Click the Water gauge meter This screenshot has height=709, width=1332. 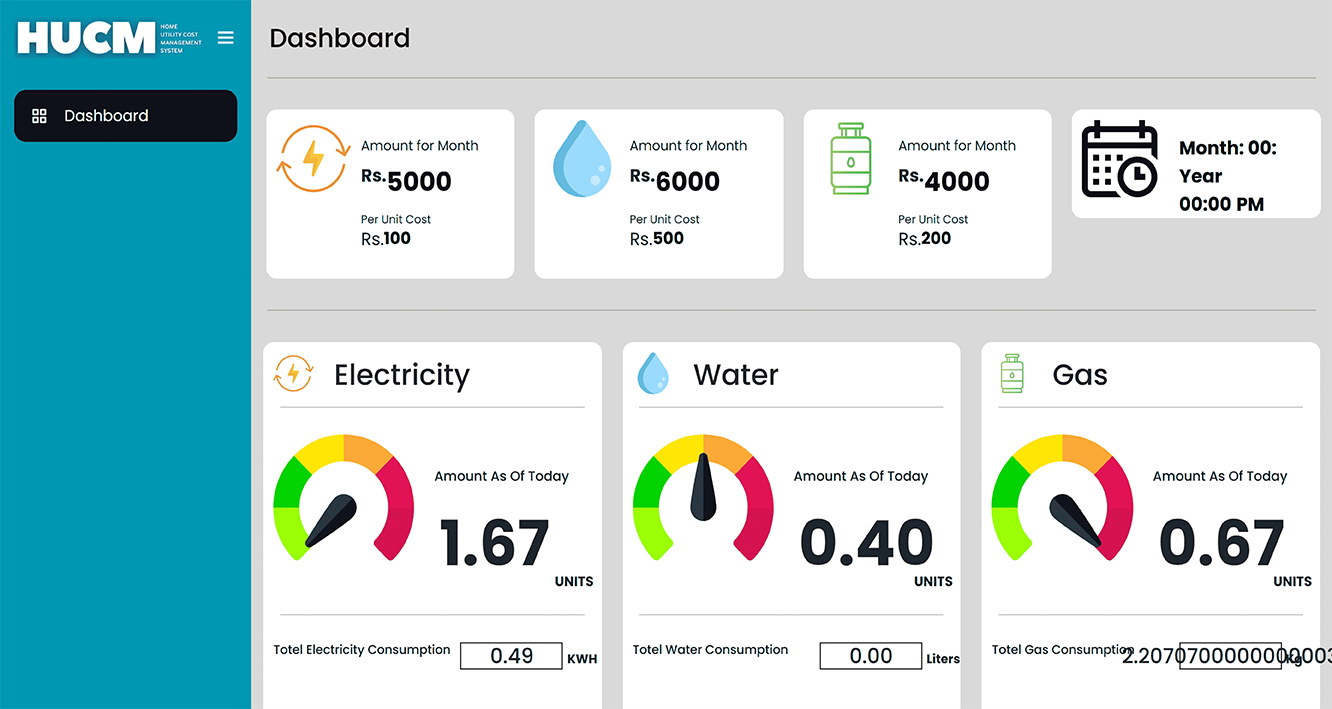[703, 497]
